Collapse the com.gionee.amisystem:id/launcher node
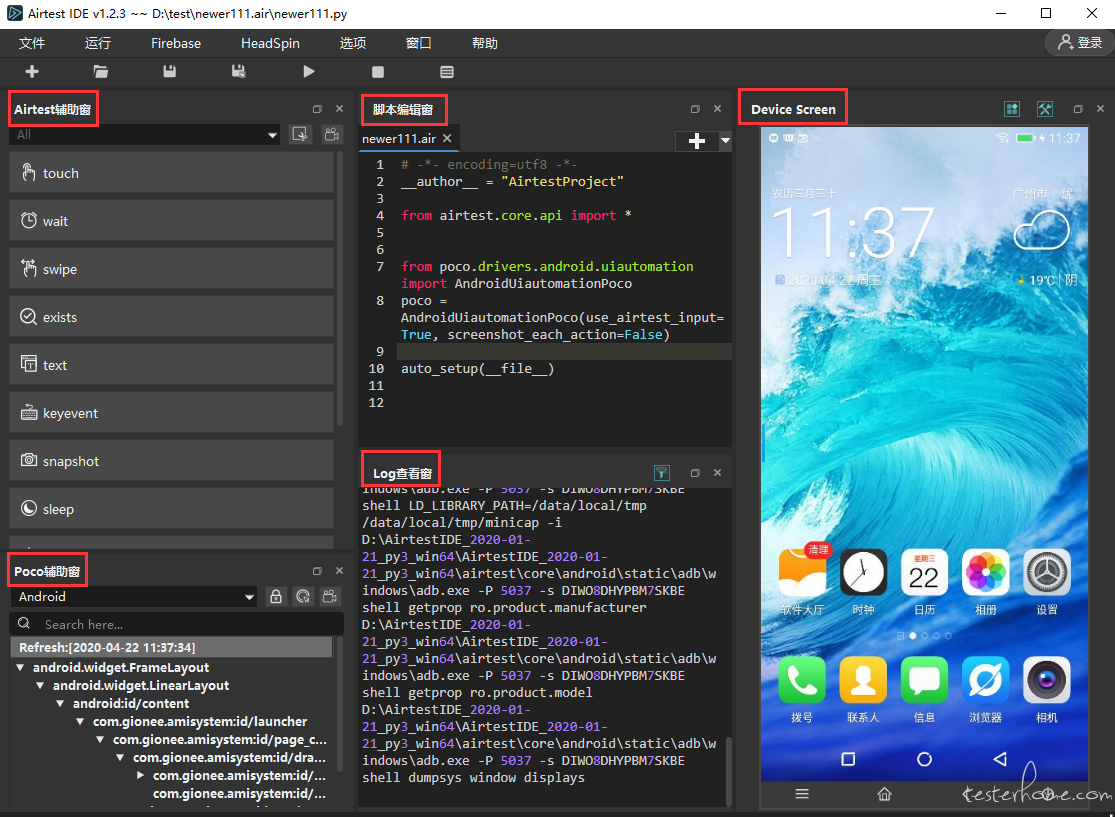 pos(80,721)
